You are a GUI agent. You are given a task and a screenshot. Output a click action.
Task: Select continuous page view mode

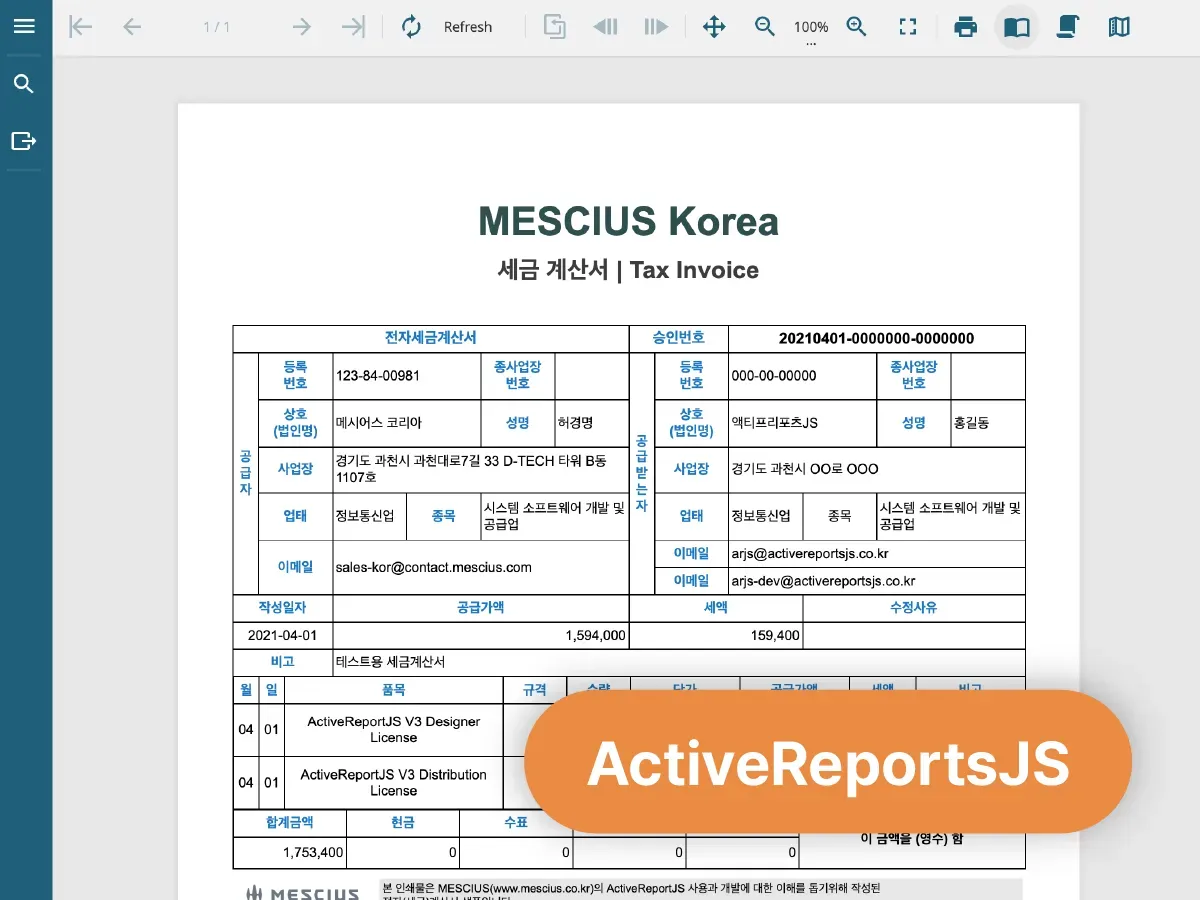click(1068, 27)
